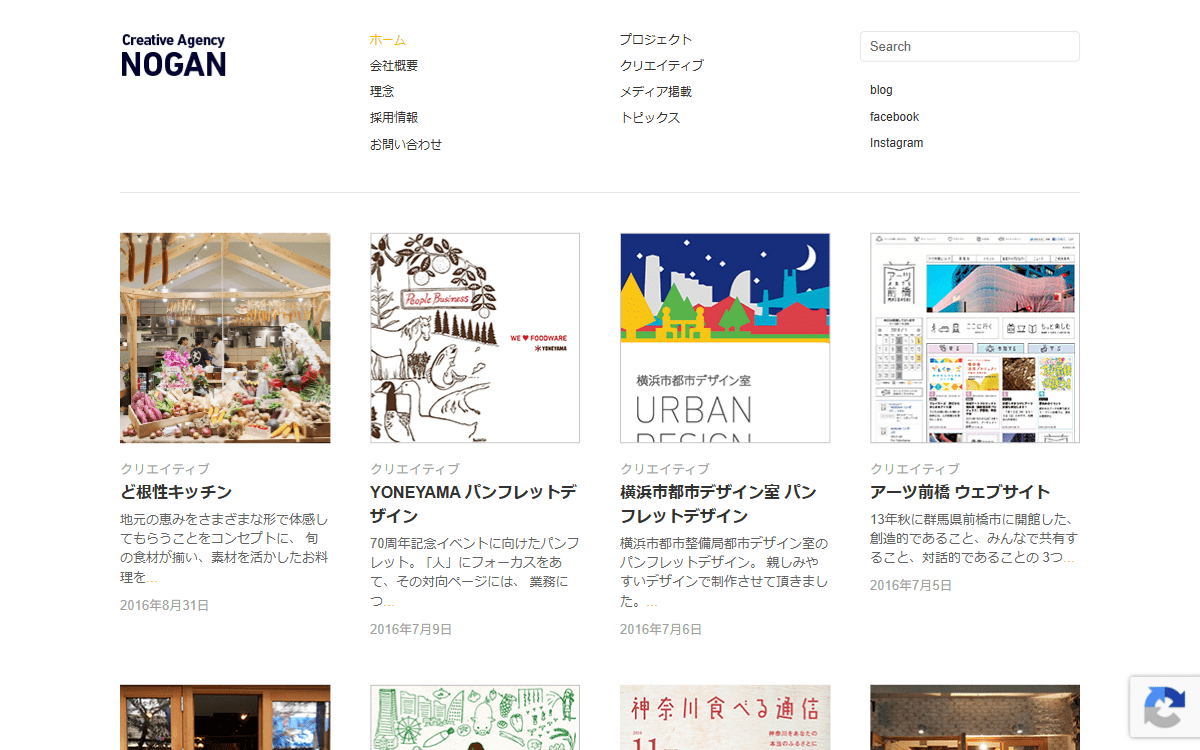Viewport: 1200px width, 750px height.
Task: Click the date 2016年7月5日
Action: click(x=911, y=585)
